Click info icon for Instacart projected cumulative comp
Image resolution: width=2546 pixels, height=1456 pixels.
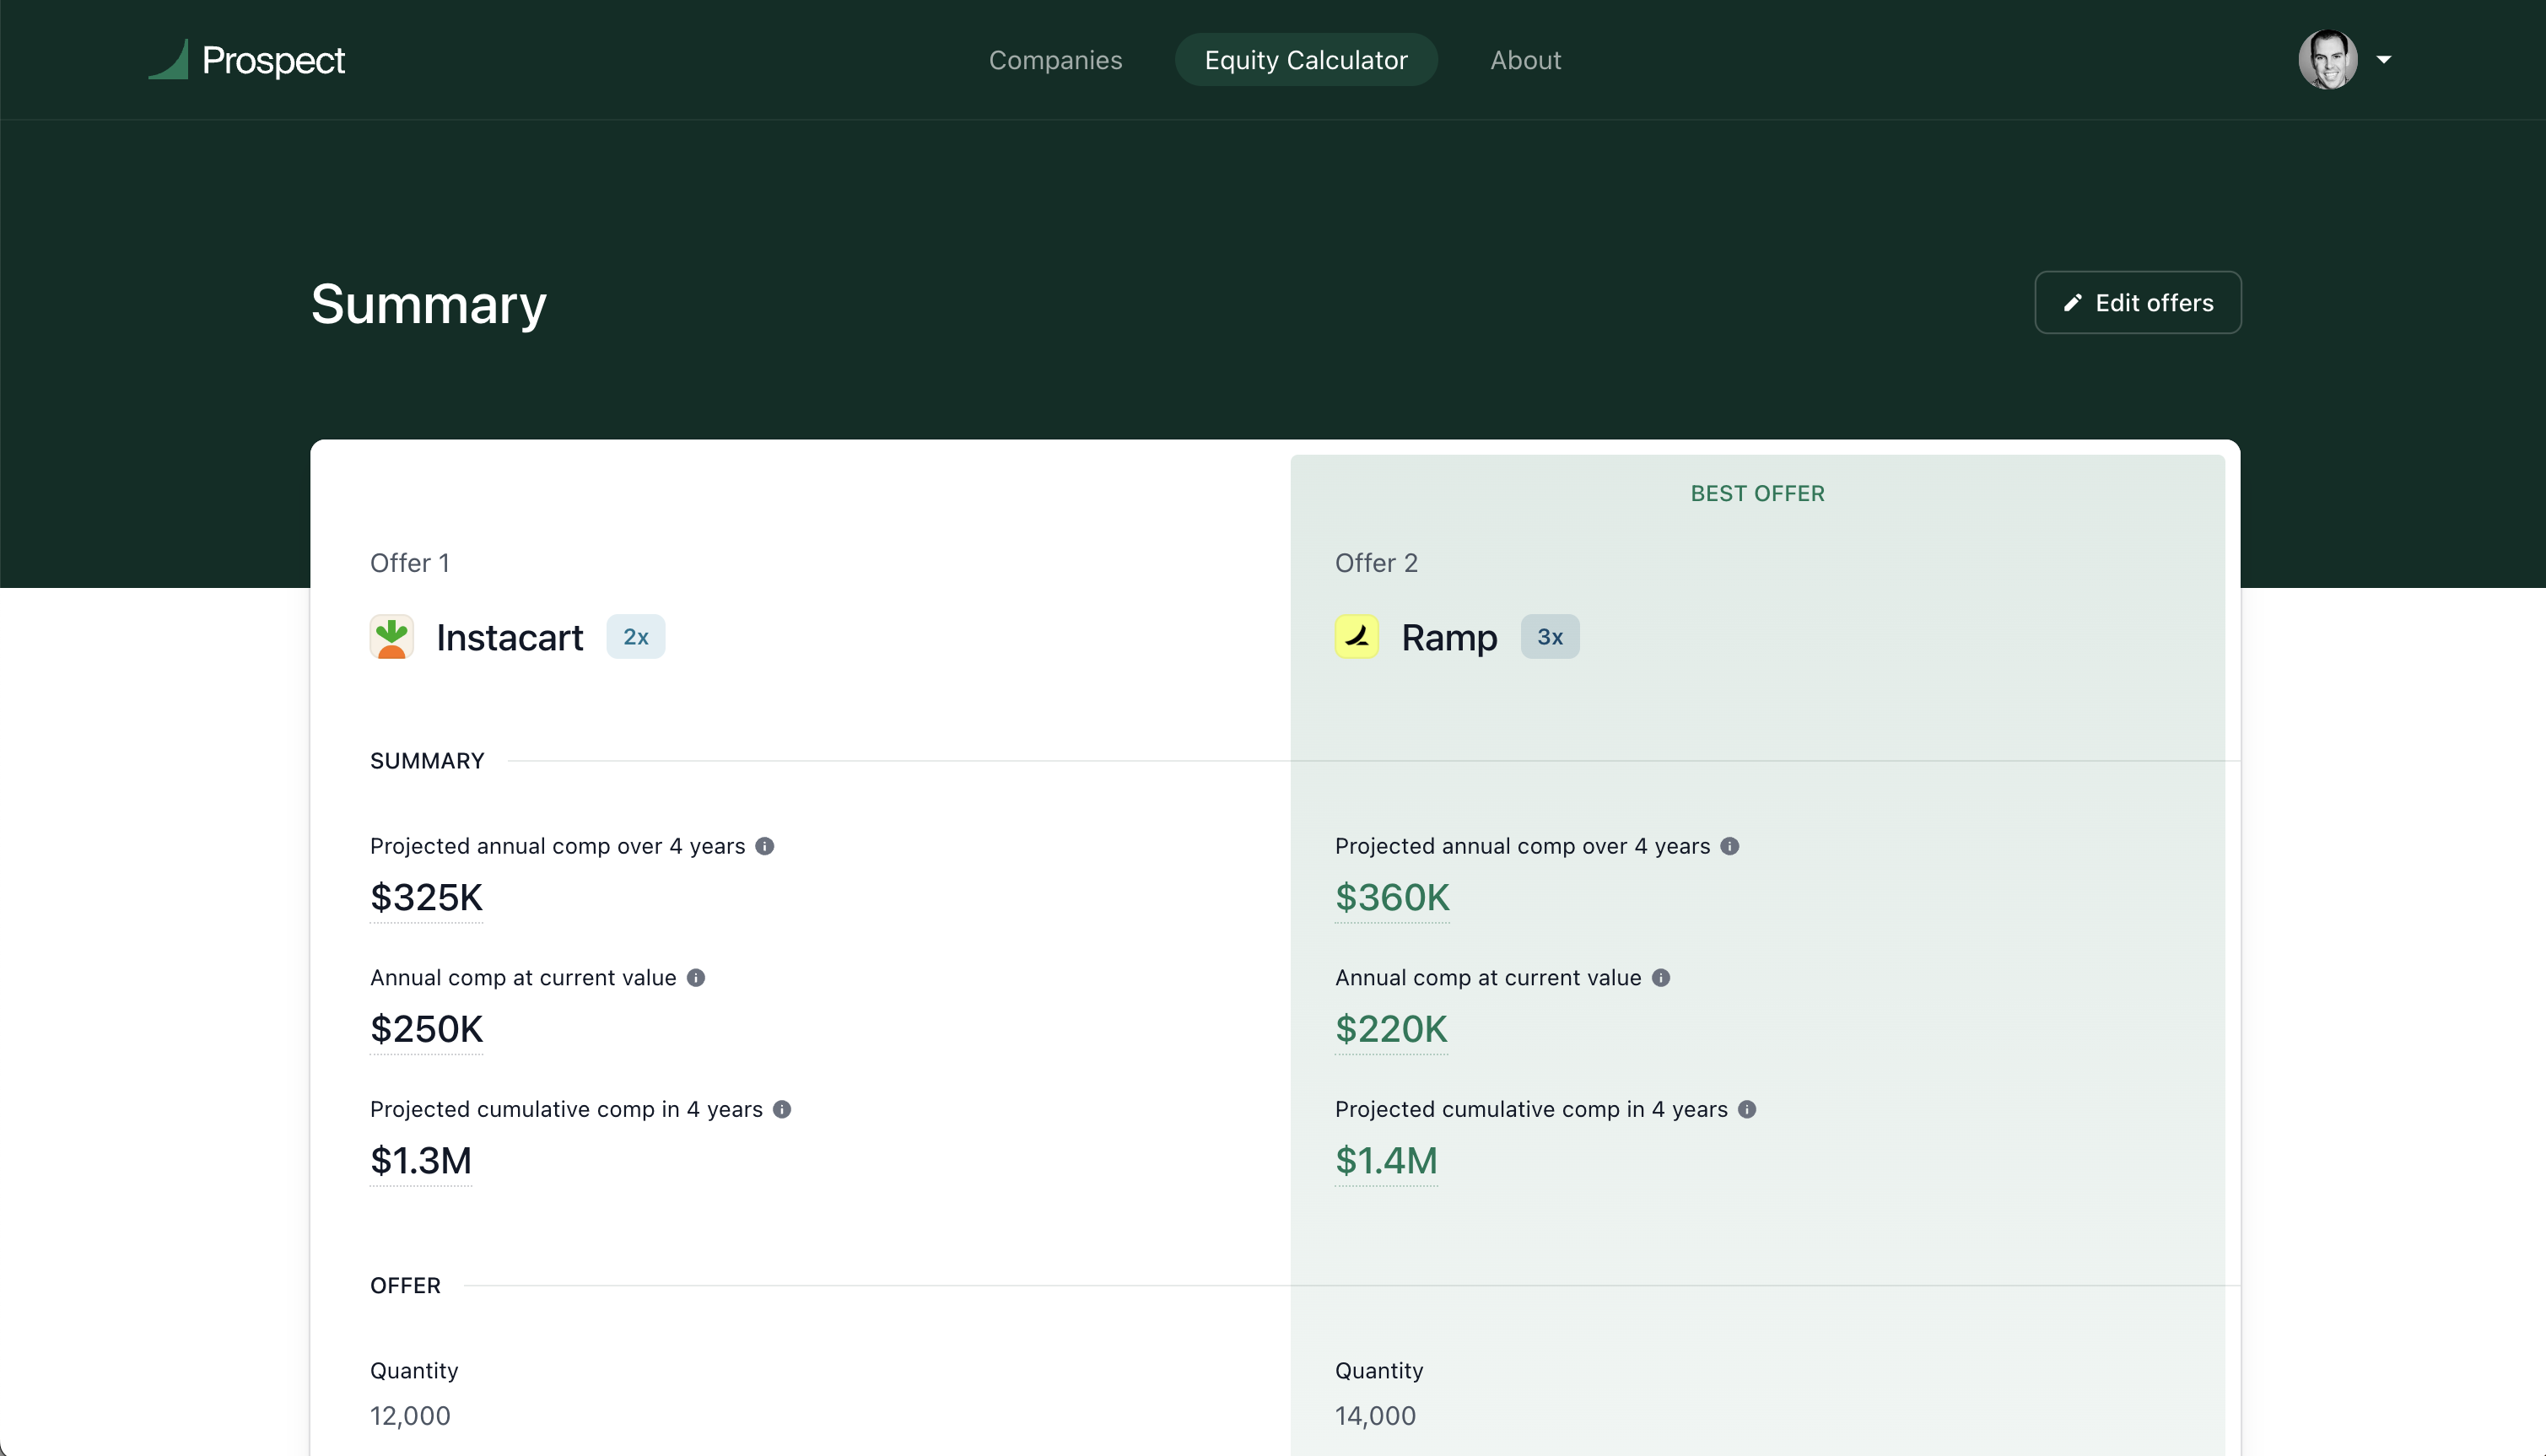781,1109
